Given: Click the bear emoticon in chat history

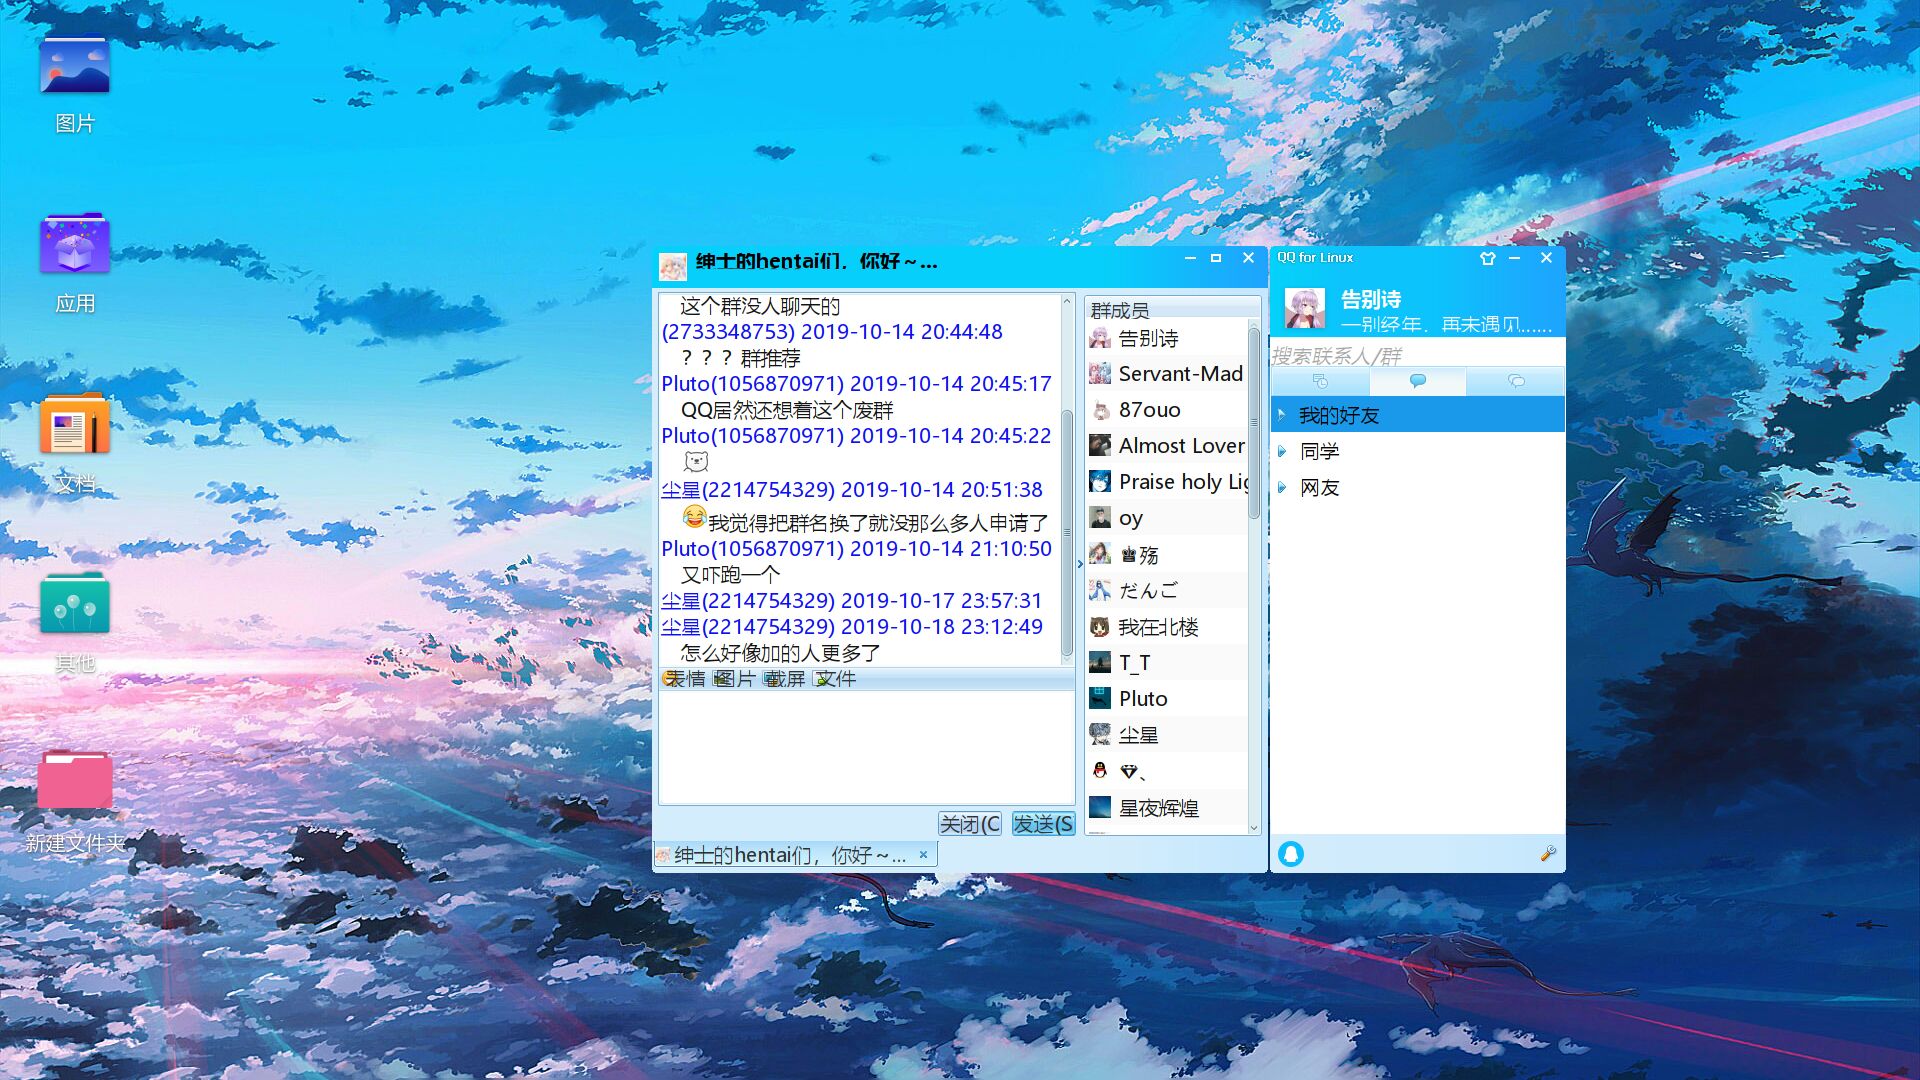Looking at the screenshot, I should click(x=696, y=461).
